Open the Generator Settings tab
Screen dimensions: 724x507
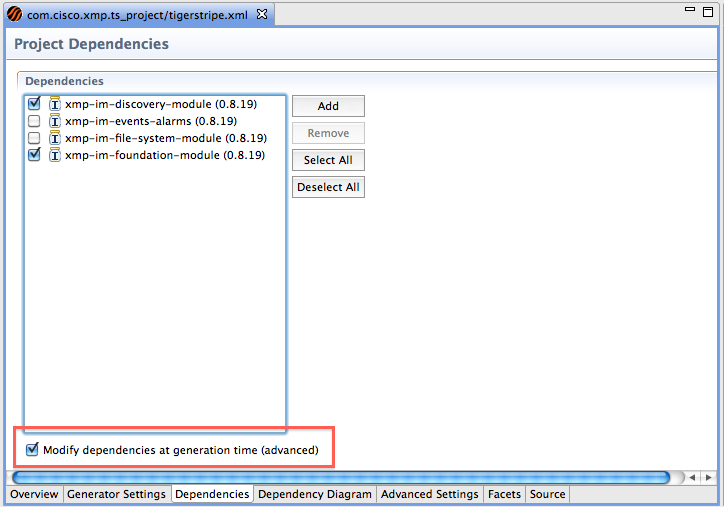[x=116, y=494]
